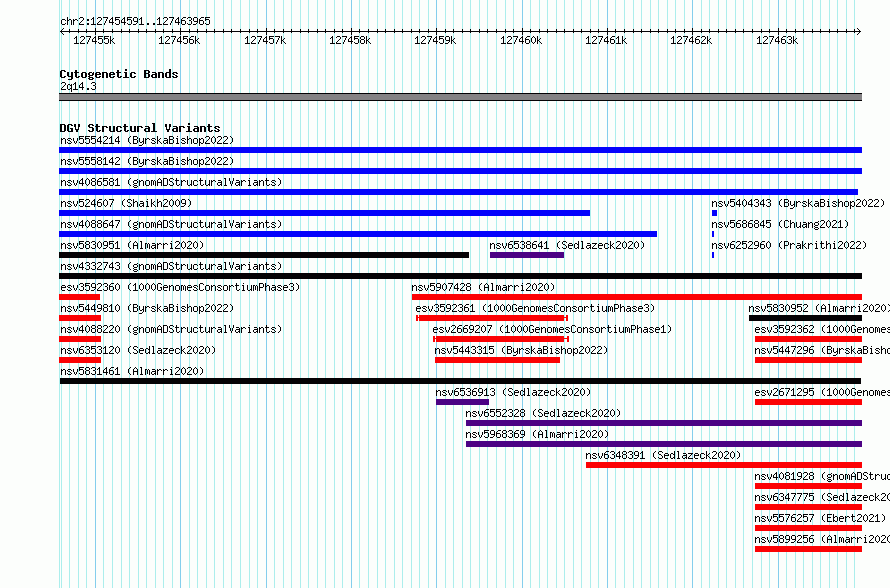Select nsv5449810 (ByrskaBishop2022) label
This screenshot has width=890, height=588.
(x=147, y=308)
